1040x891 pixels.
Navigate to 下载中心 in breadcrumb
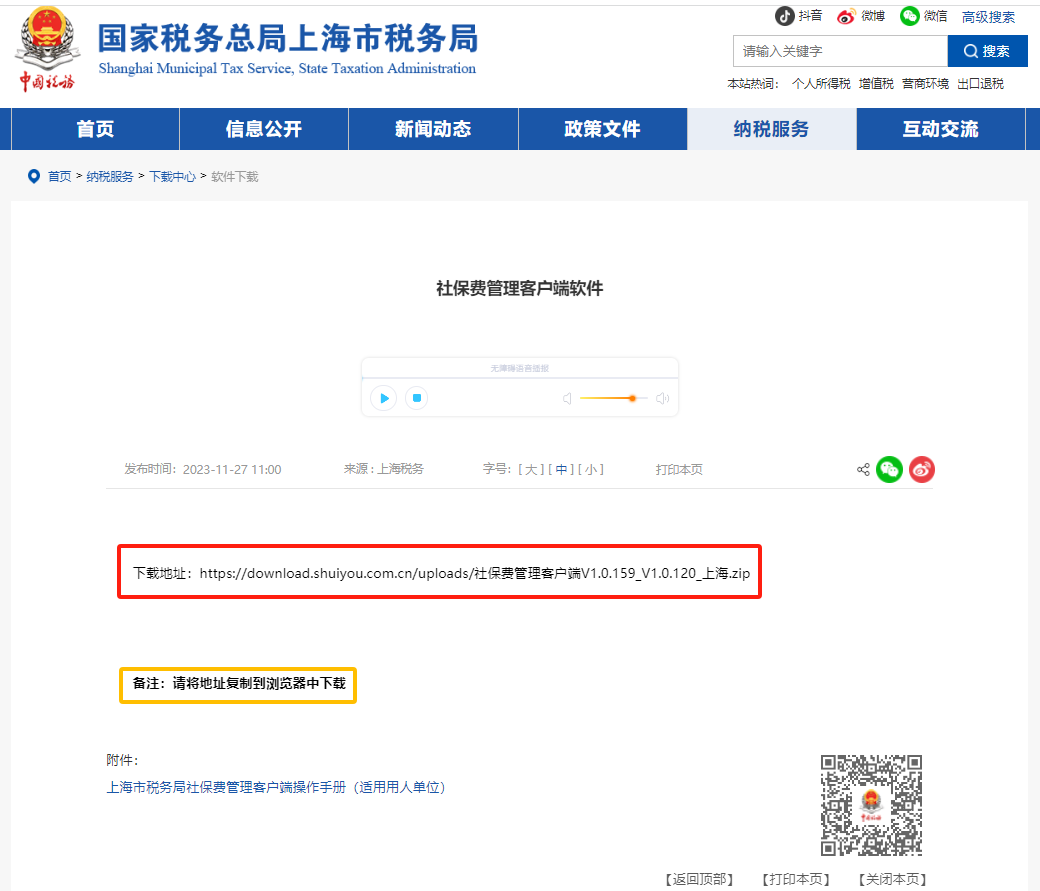172,177
